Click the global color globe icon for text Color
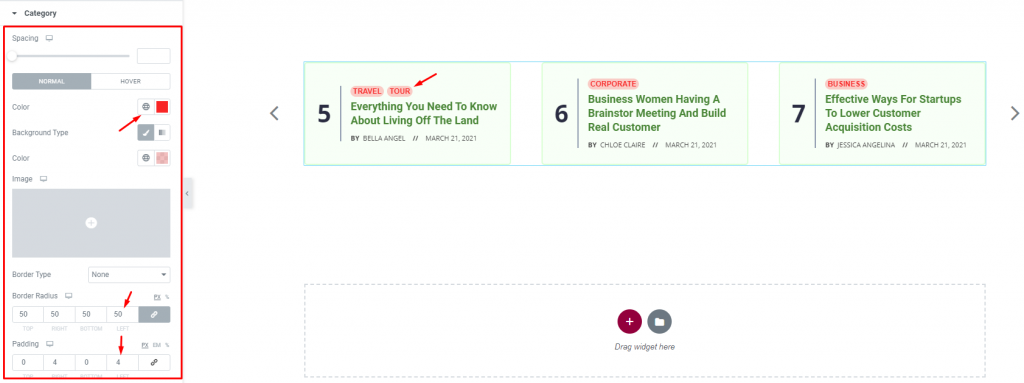The width and height of the screenshot is (1024, 383). (146, 107)
